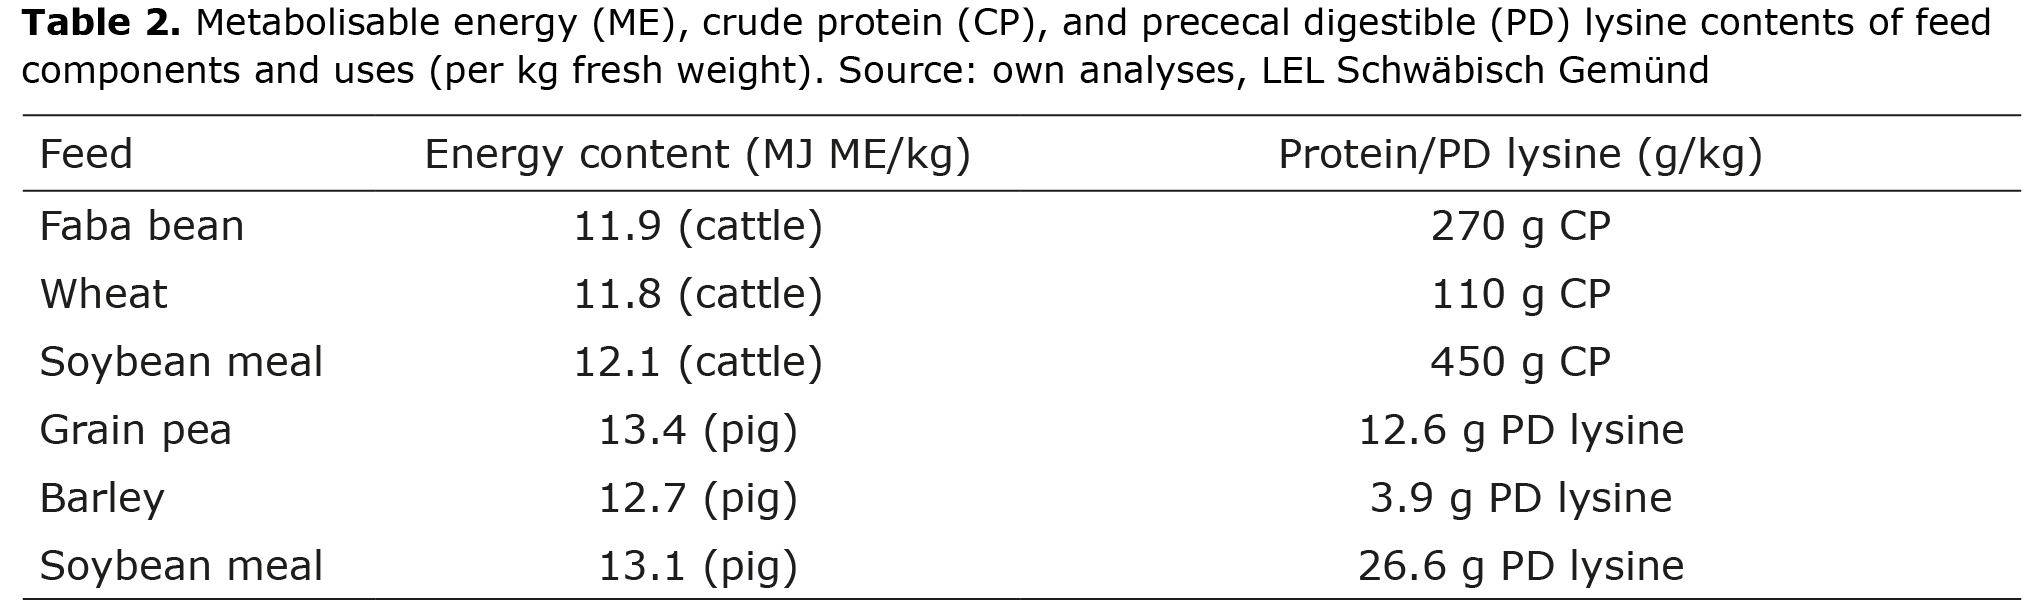Click the 26.6 g PD lysine value
The width and height of the screenshot is (2044, 612).
pos(1521,567)
